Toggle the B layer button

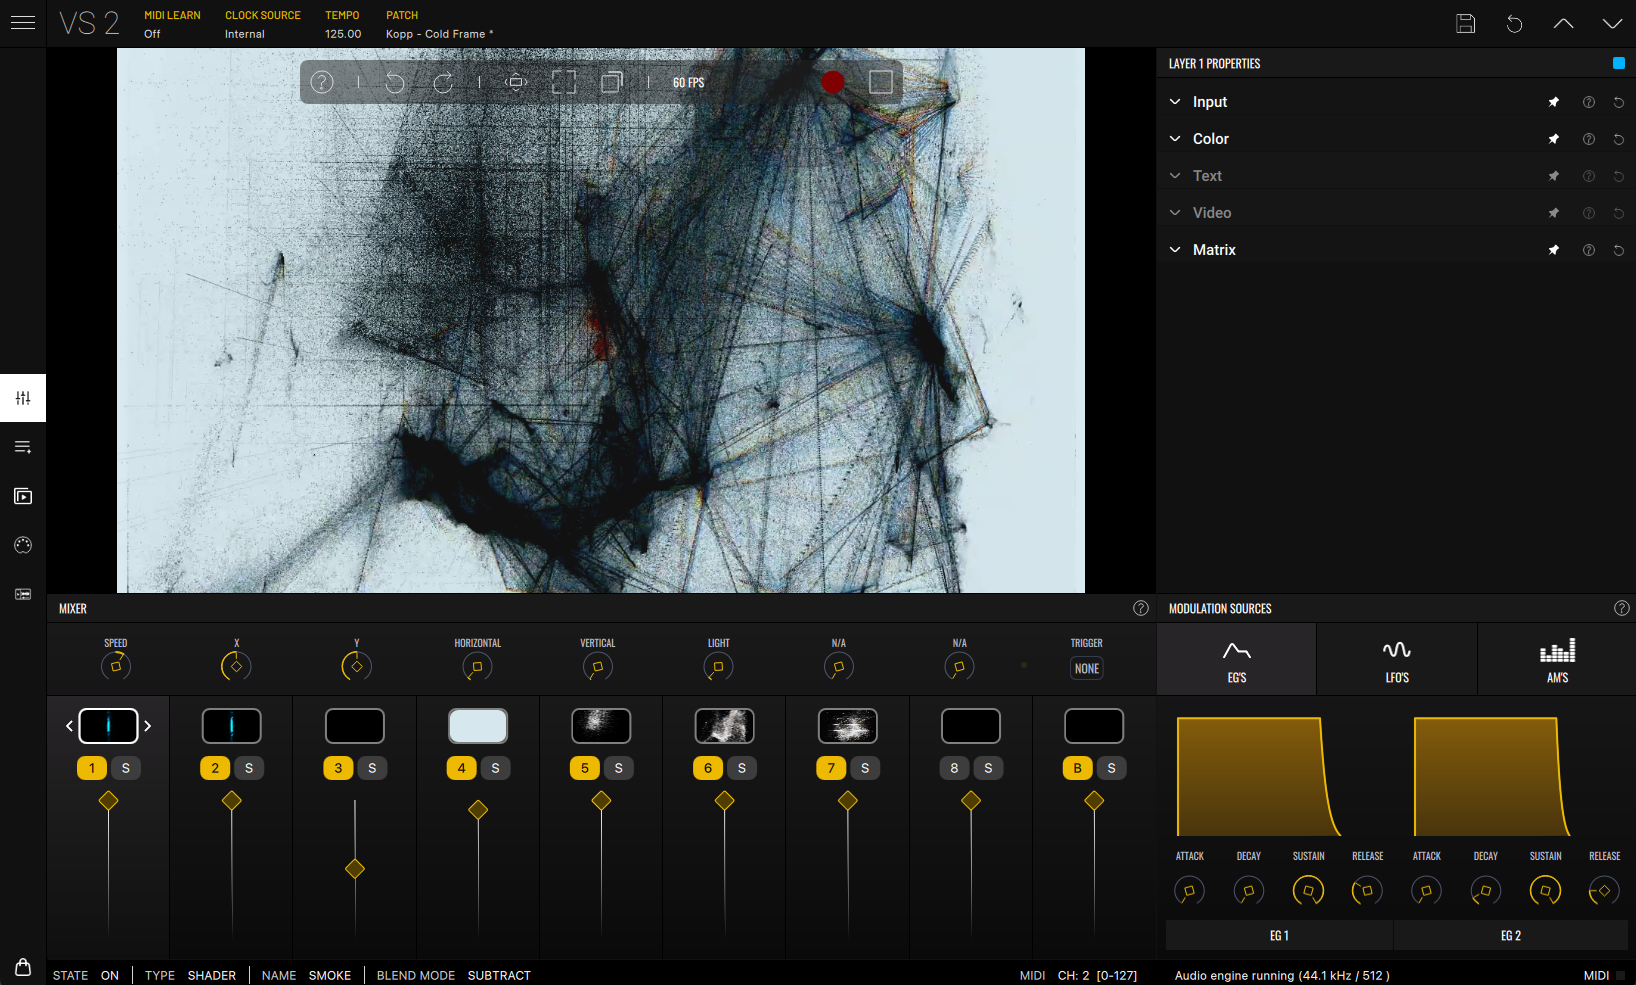(1077, 768)
